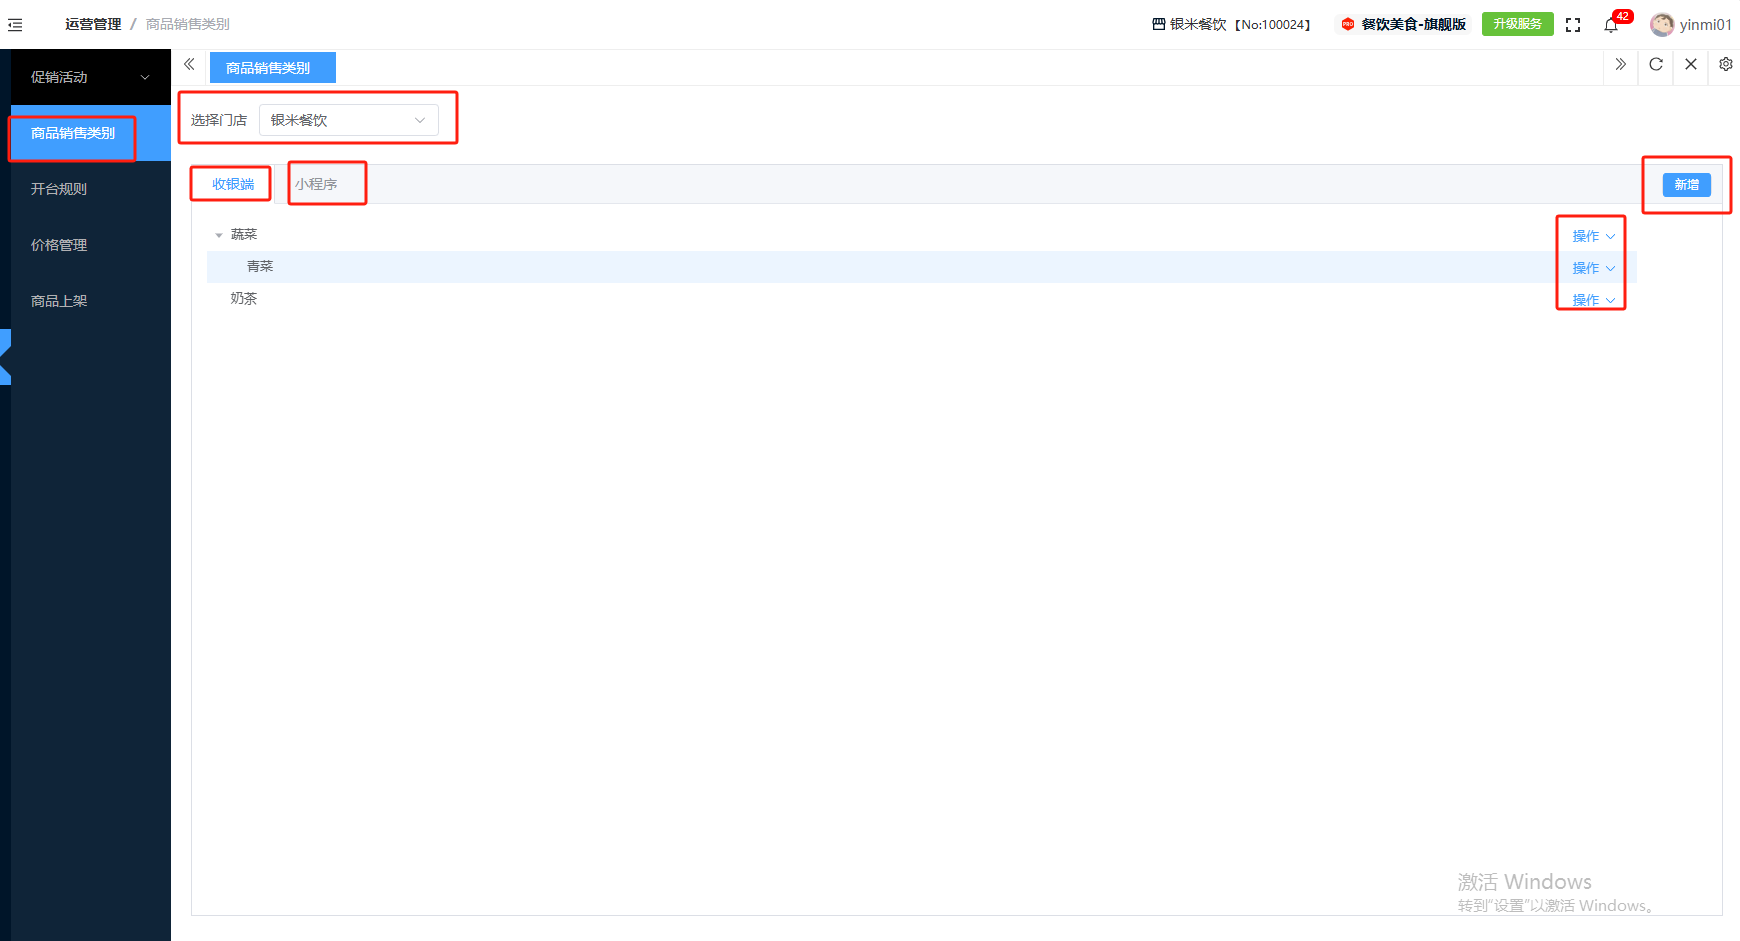Open 操作 dropdown for 奶茶 row
Screen dimensions: 1740x941
click(x=1593, y=300)
